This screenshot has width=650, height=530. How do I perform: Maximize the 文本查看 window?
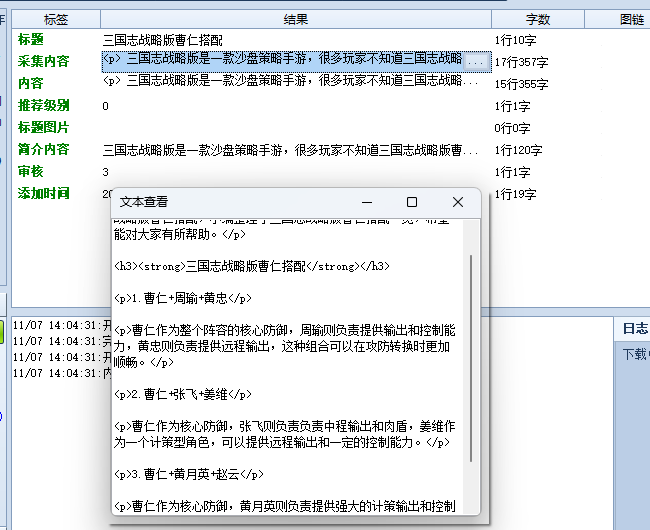(x=412, y=202)
